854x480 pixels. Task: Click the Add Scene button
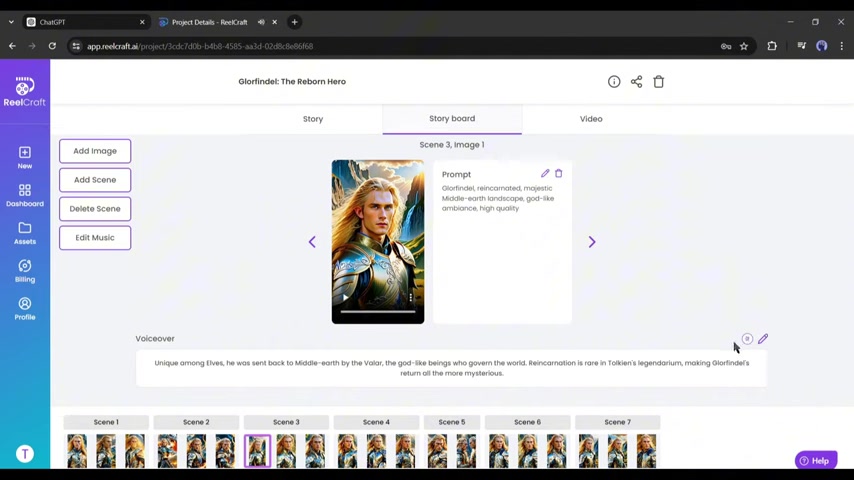(x=95, y=180)
